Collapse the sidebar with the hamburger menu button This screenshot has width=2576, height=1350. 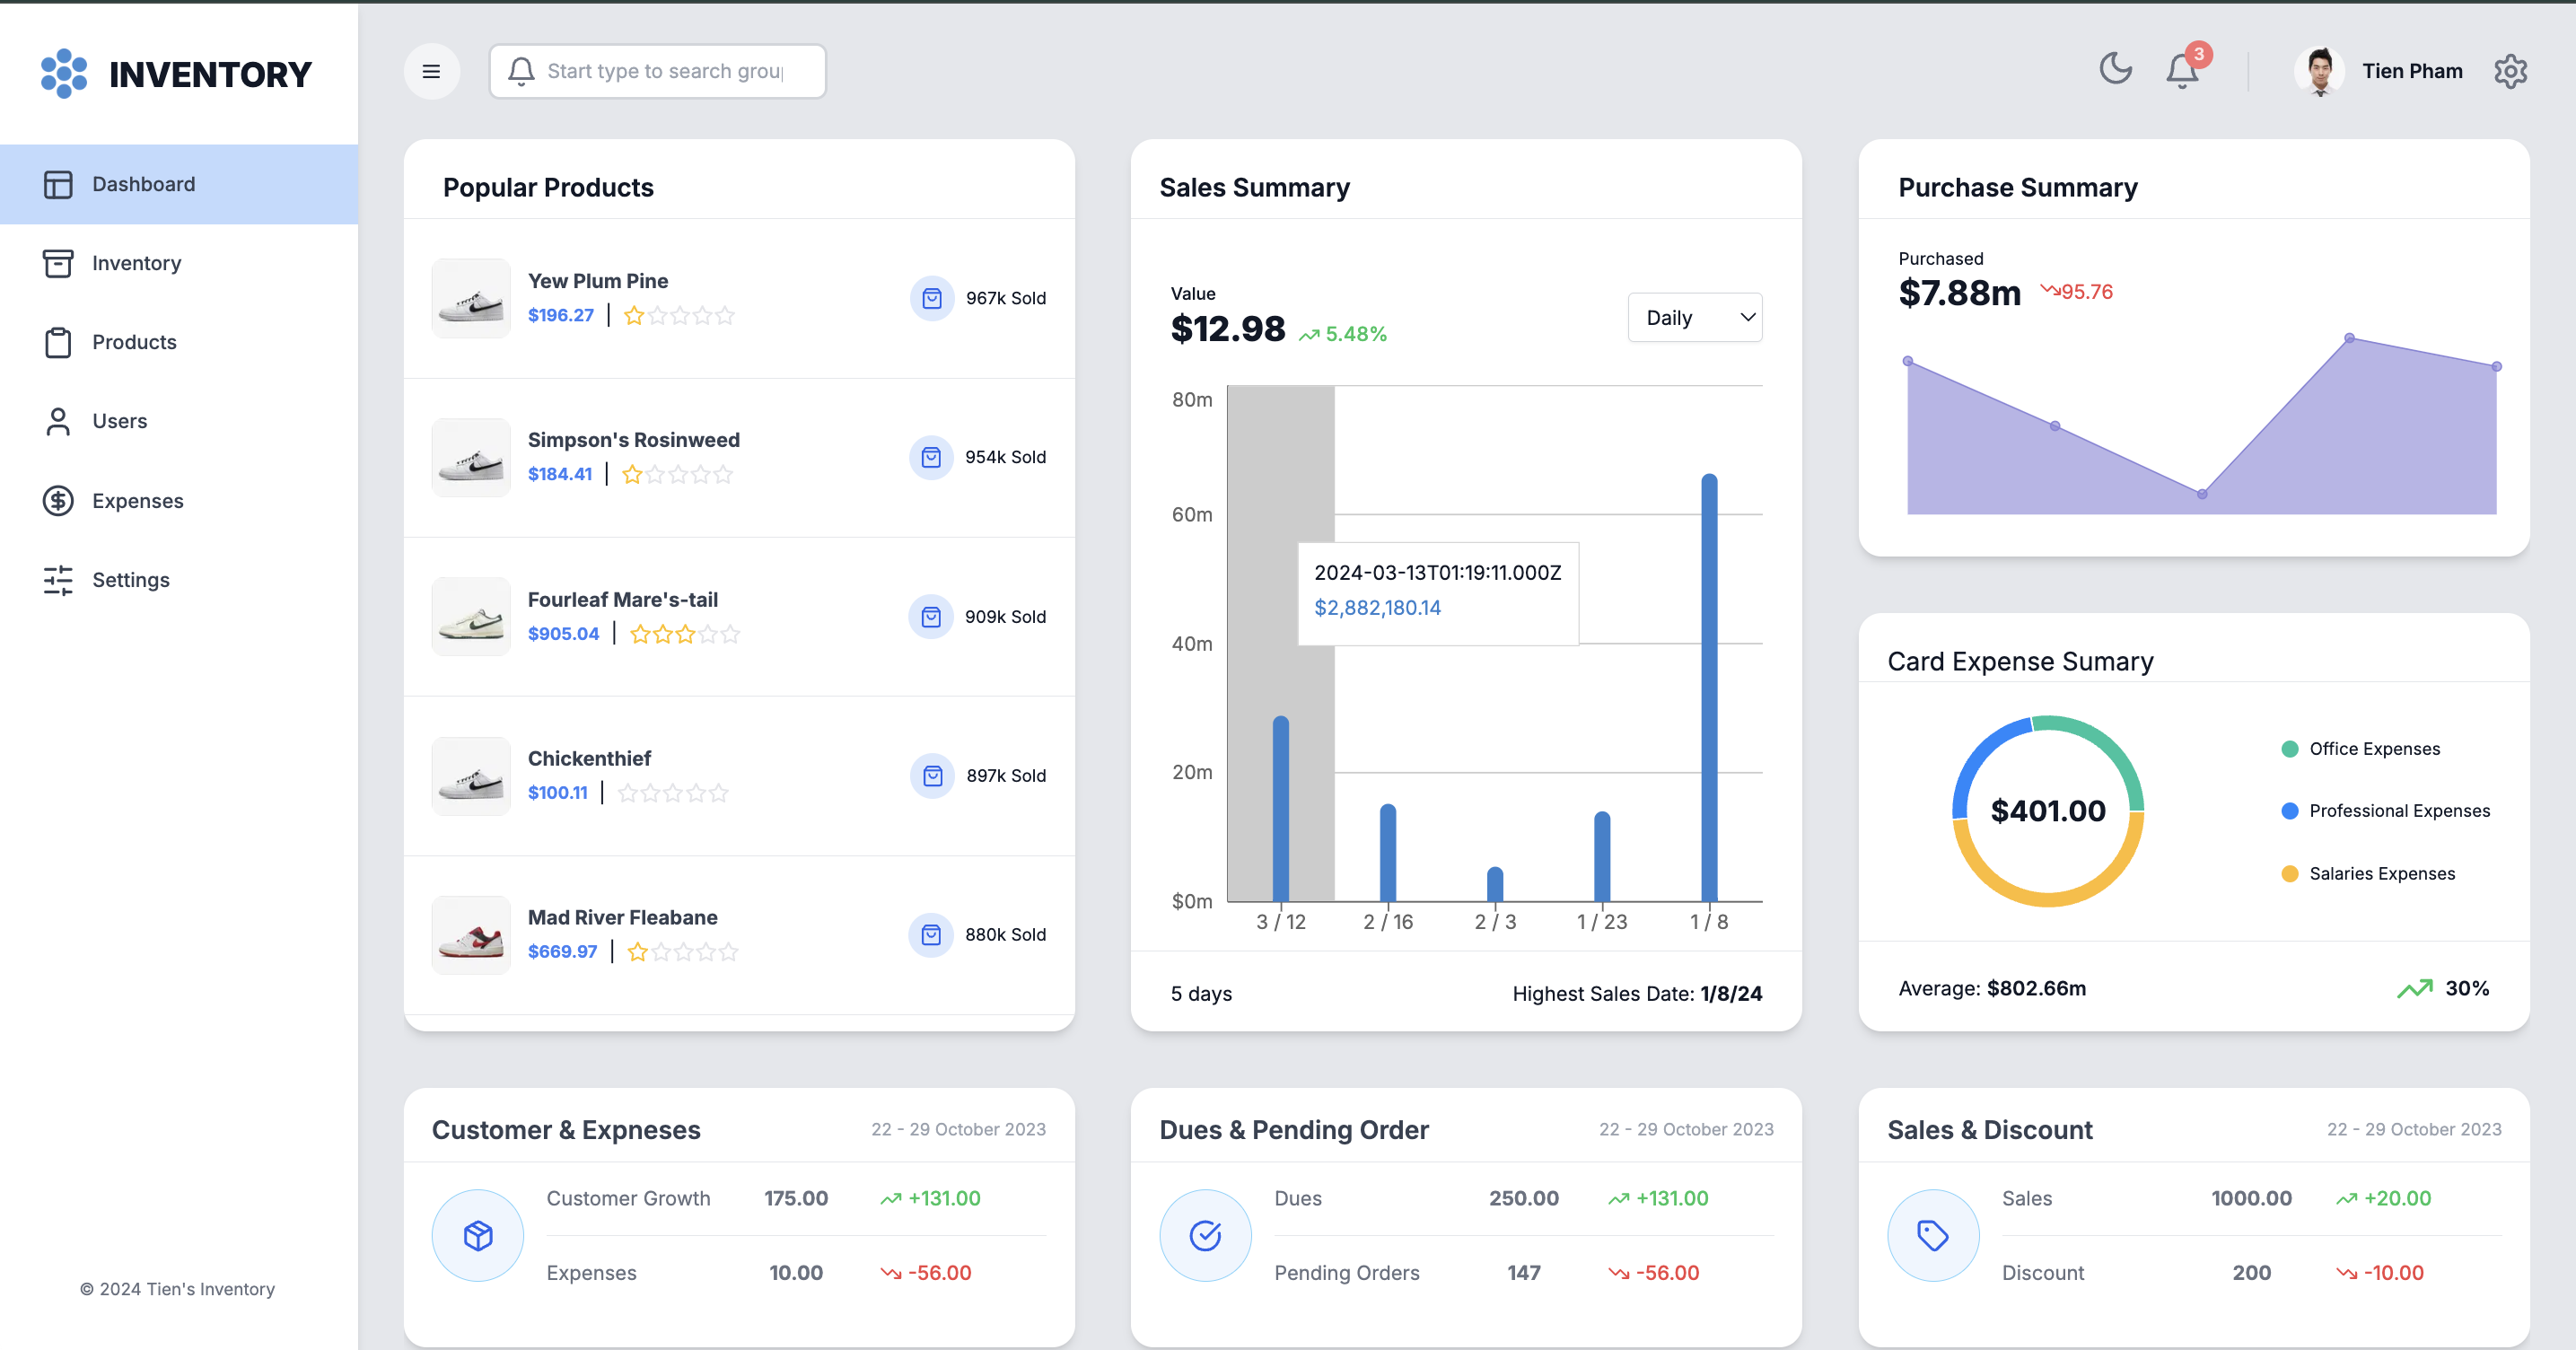(432, 71)
